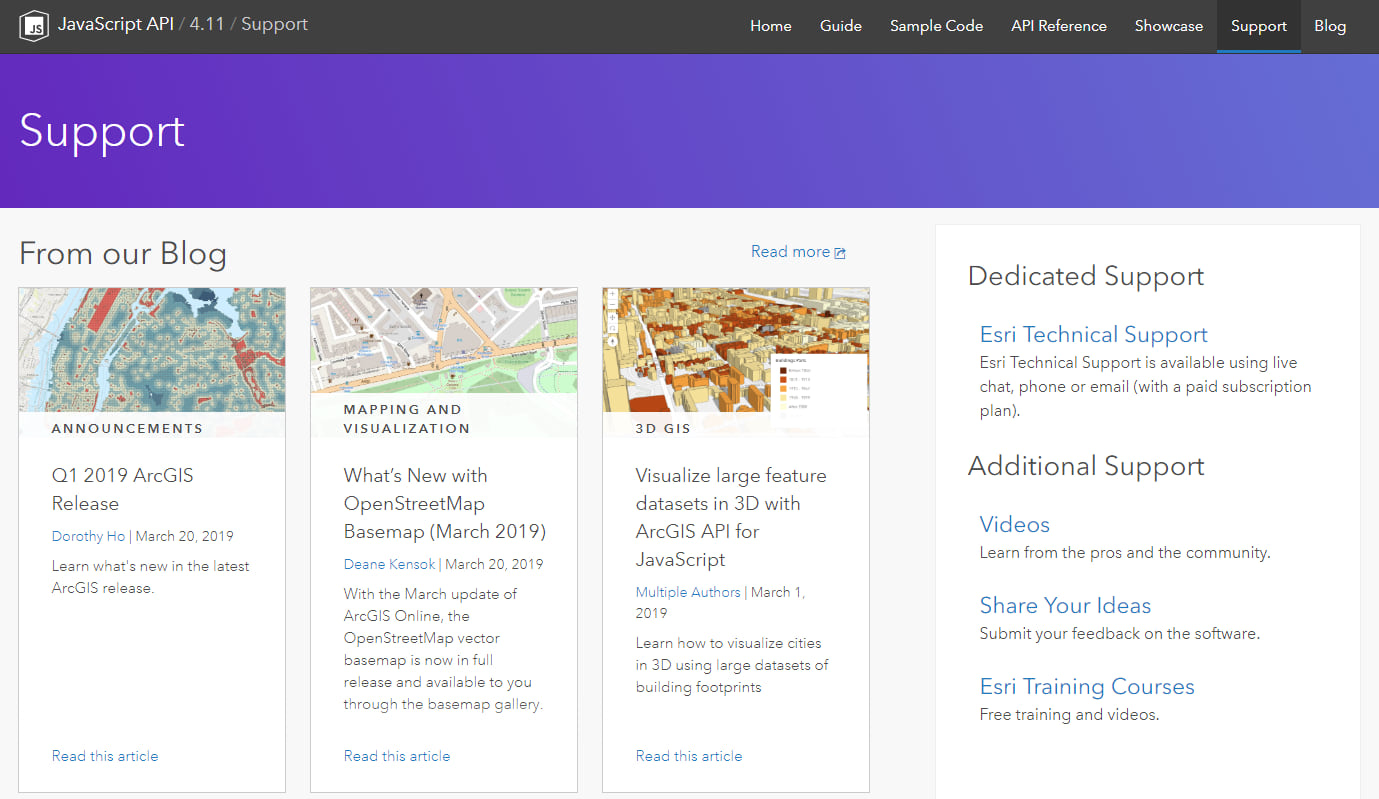The width and height of the screenshot is (1379, 799).
Task: Go to the Guide page
Action: (x=841, y=26)
